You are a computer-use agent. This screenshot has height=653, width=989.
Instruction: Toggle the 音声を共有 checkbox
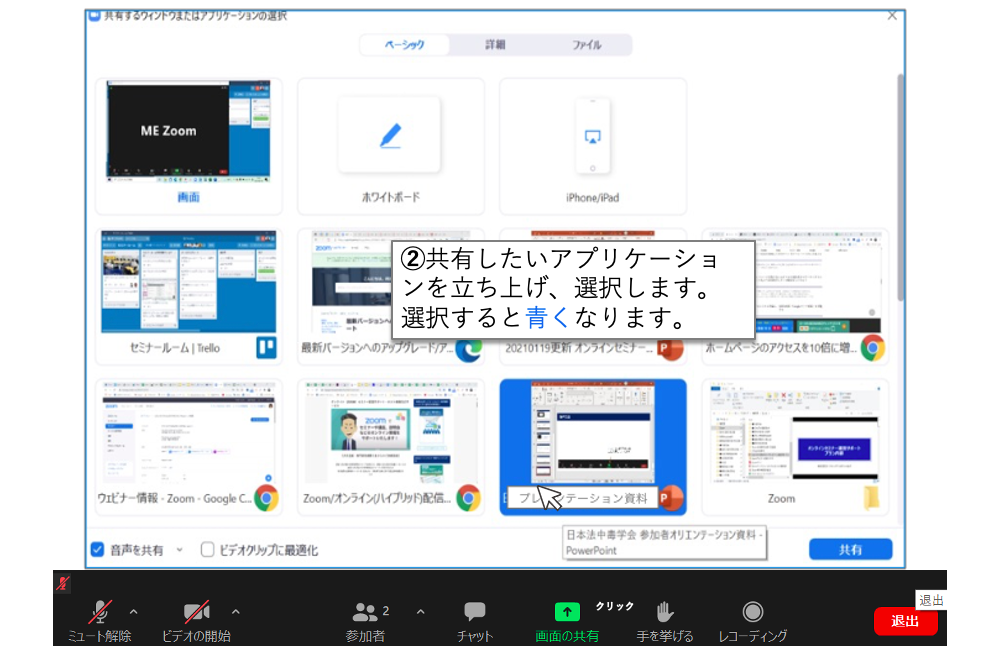click(x=97, y=550)
